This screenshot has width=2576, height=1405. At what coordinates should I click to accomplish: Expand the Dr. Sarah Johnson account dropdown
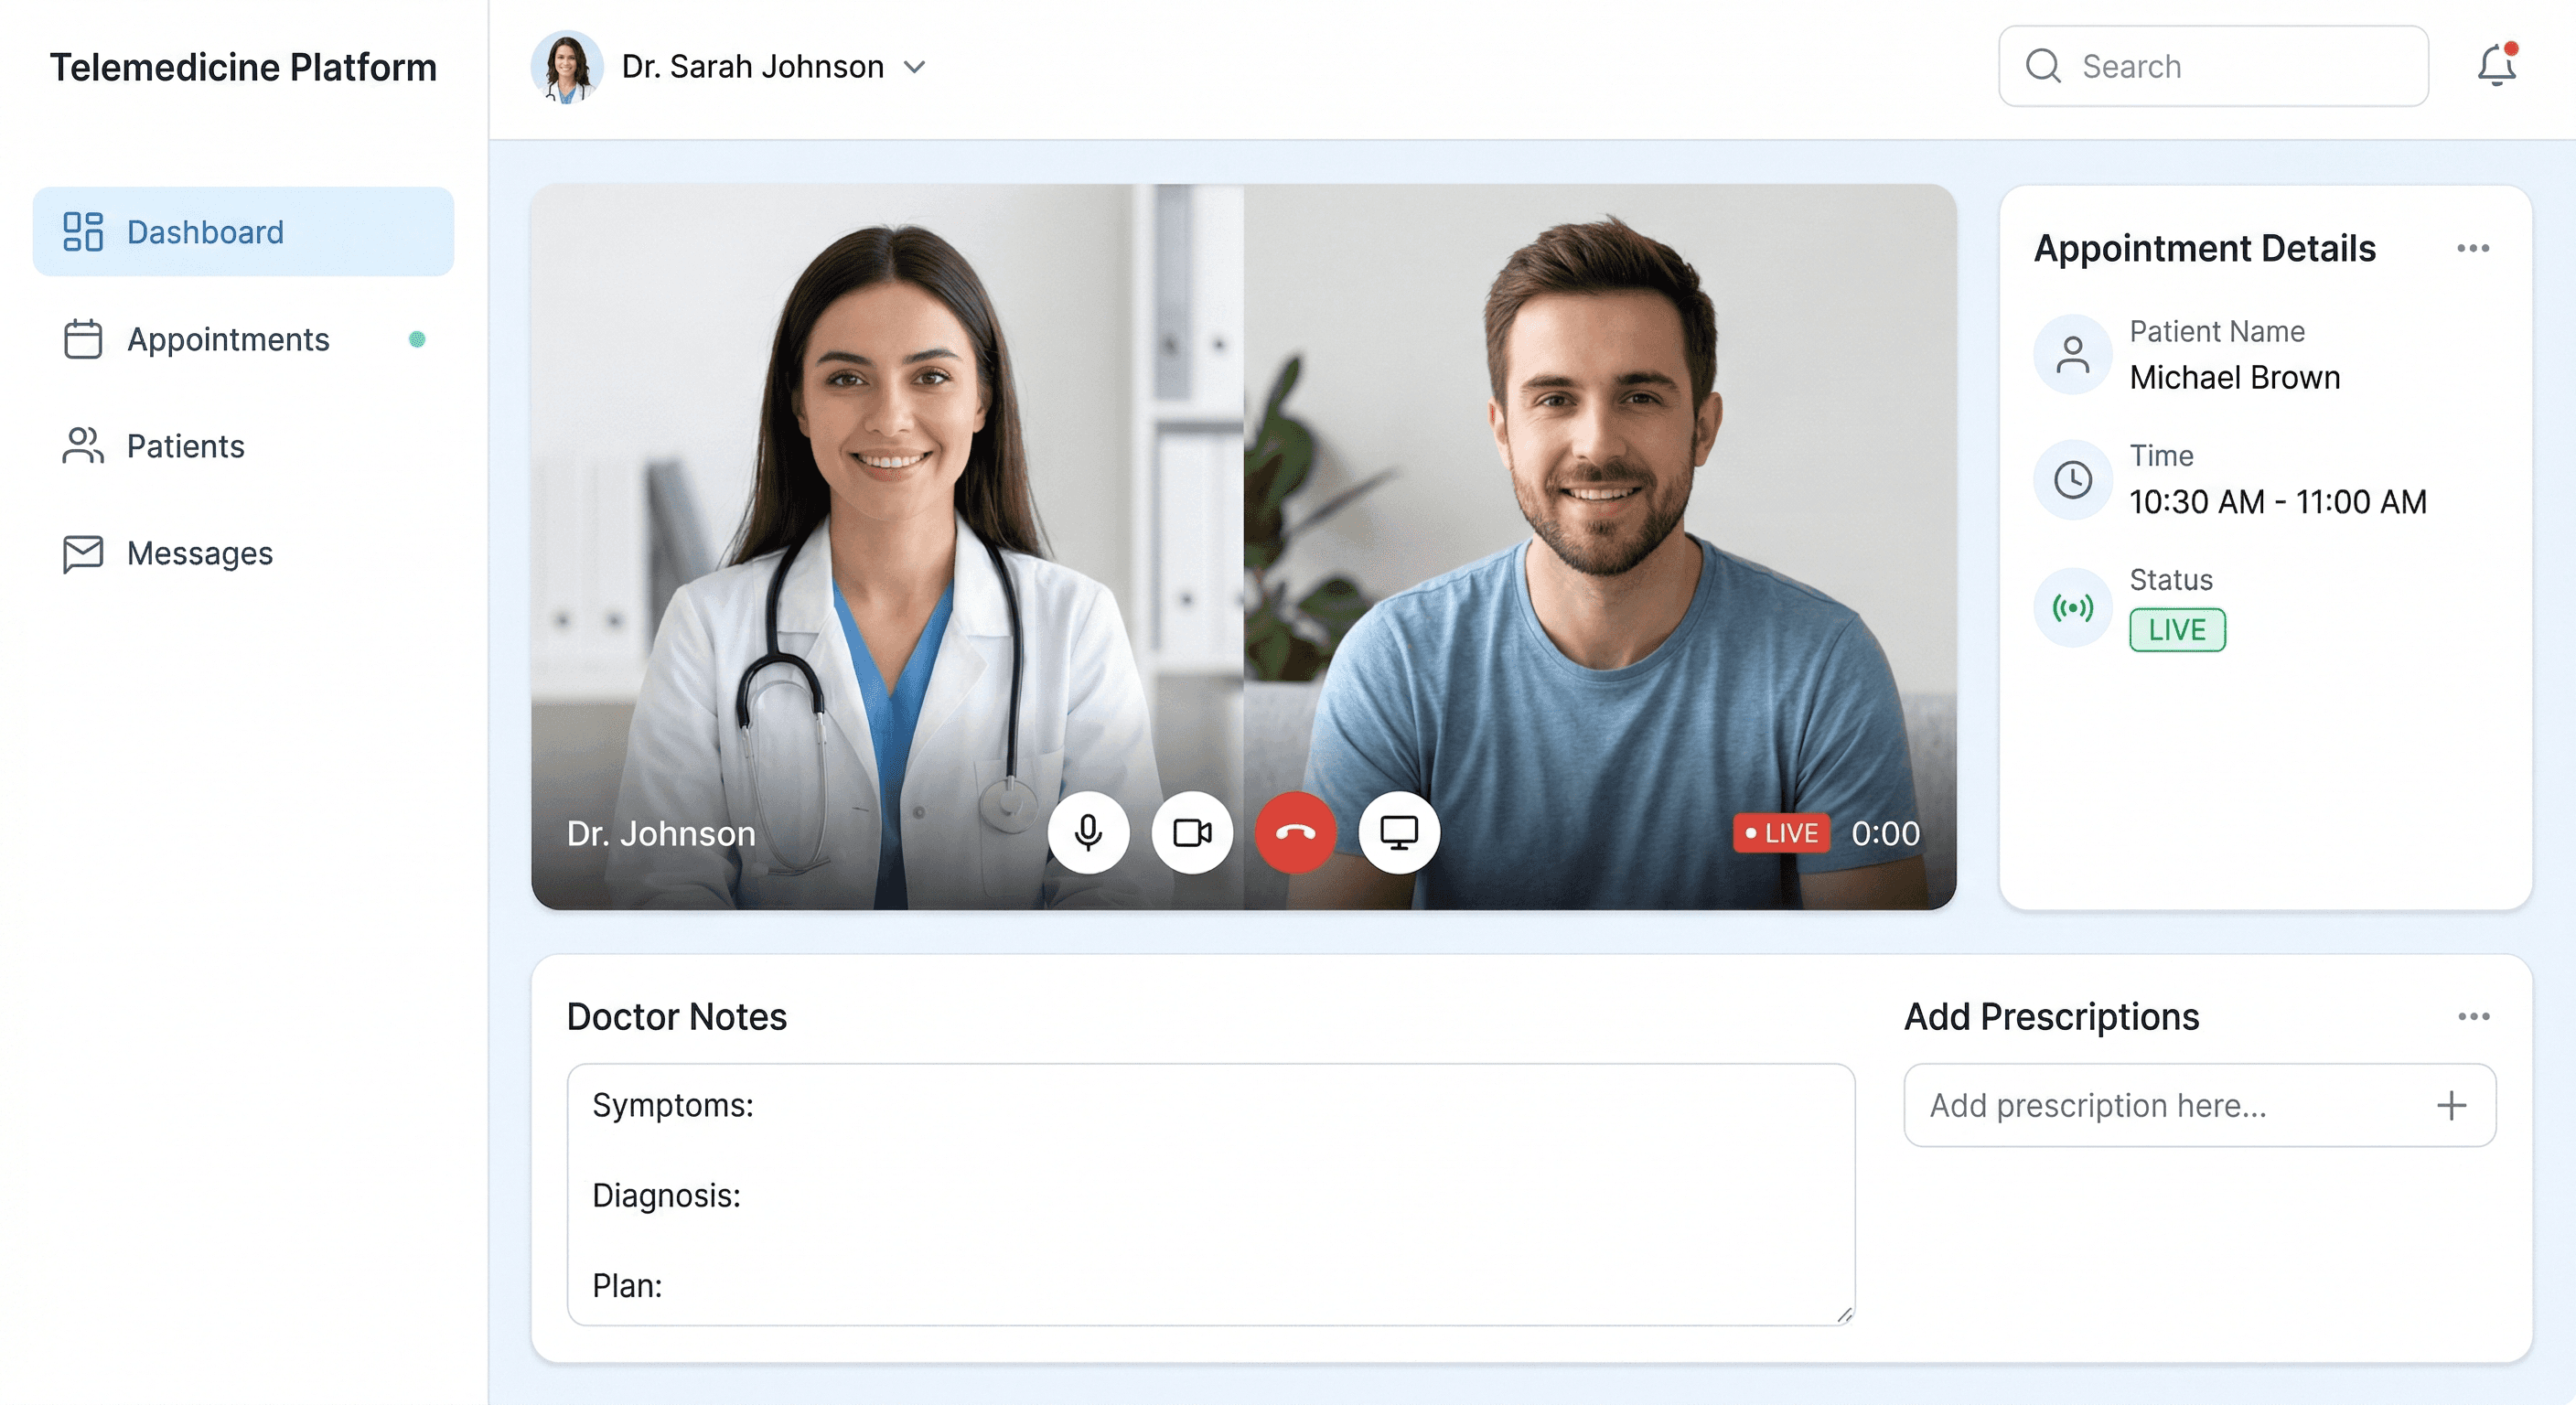914,67
